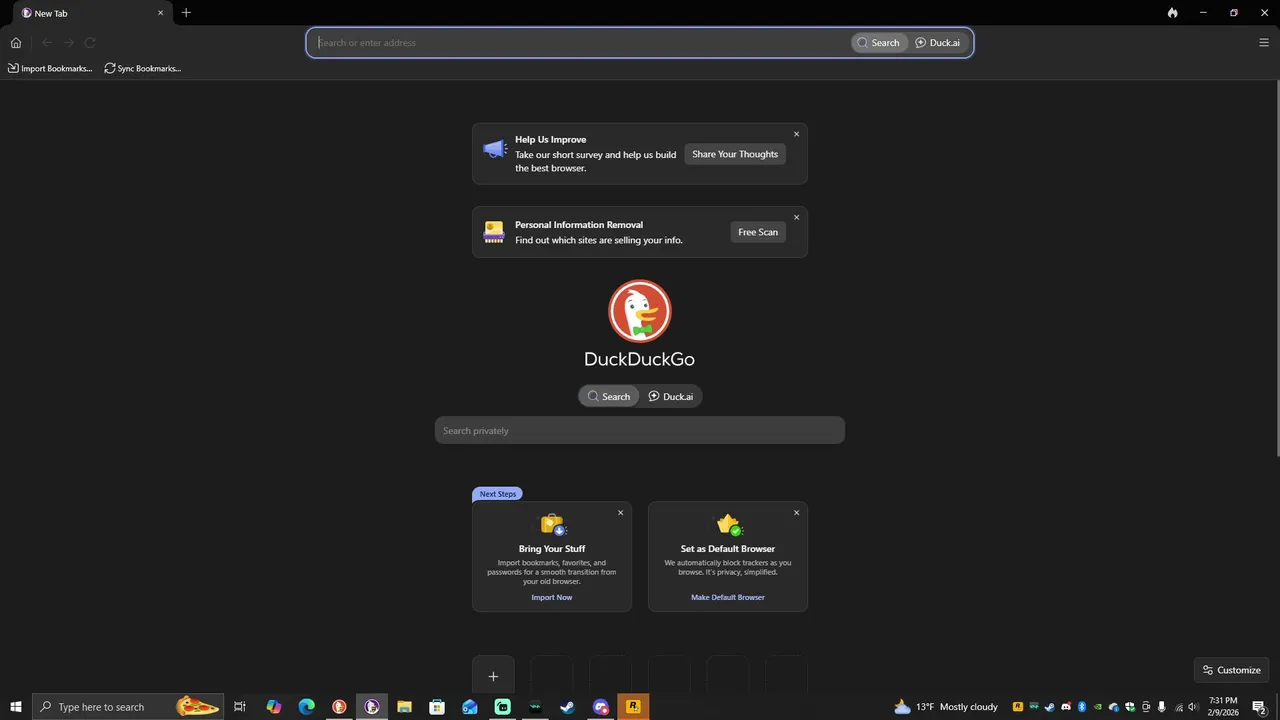
Task: Click the DuckDuckGo duck logo
Action: point(640,311)
